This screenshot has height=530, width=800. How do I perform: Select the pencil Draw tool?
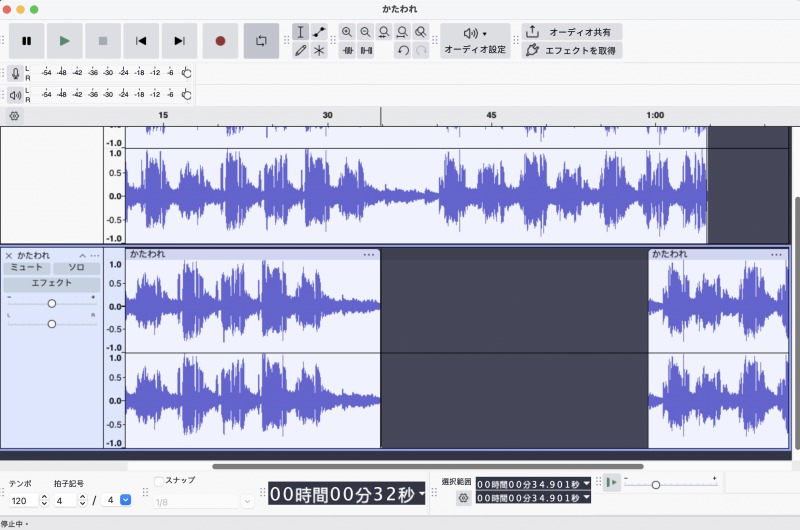coord(301,50)
